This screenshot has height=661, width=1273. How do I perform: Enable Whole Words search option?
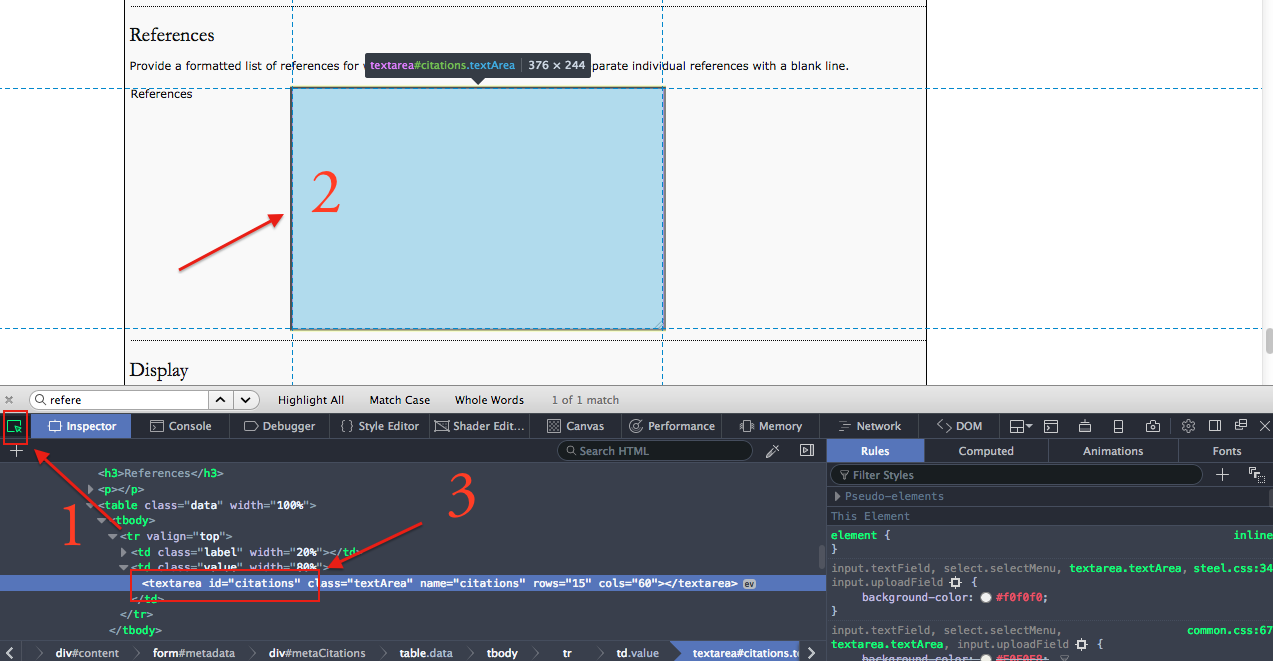(489, 400)
